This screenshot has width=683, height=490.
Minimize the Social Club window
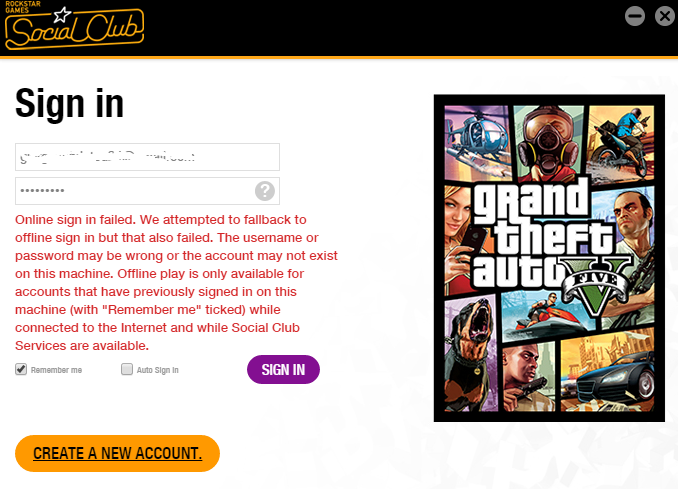click(x=635, y=17)
